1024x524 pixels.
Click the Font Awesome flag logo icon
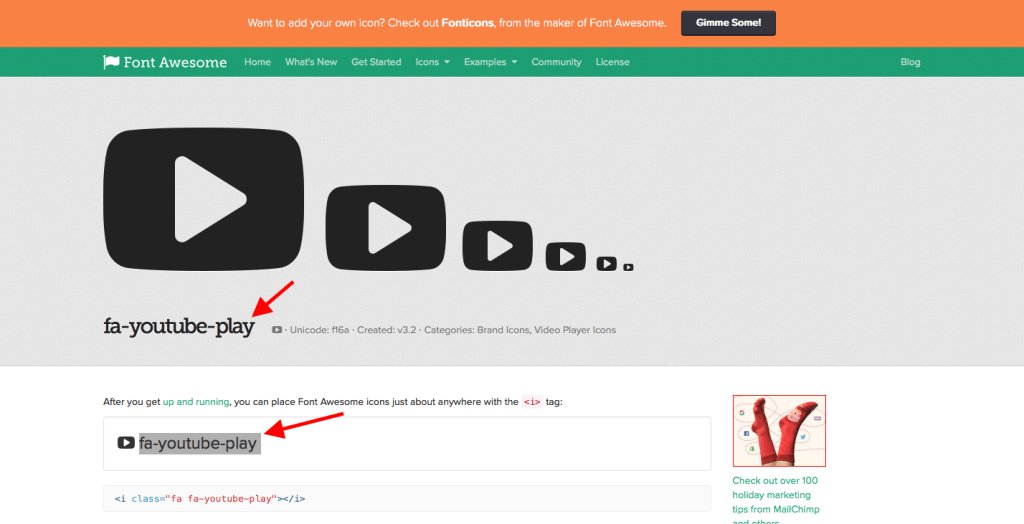(111, 62)
